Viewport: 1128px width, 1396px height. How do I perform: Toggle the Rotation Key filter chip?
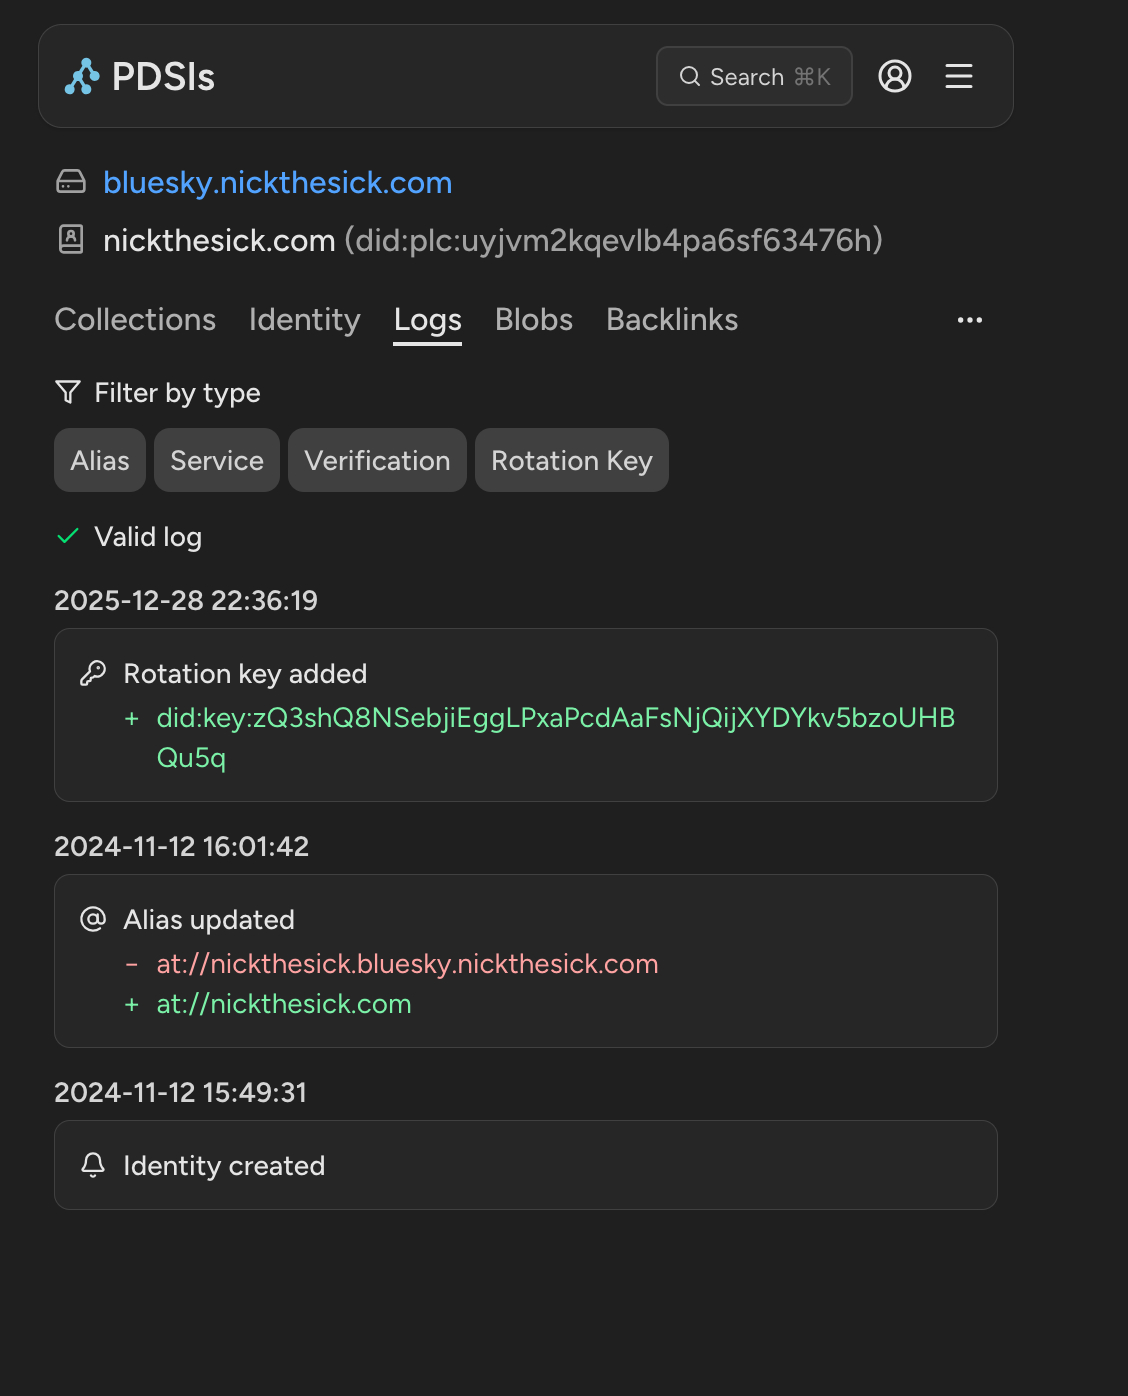coord(571,460)
